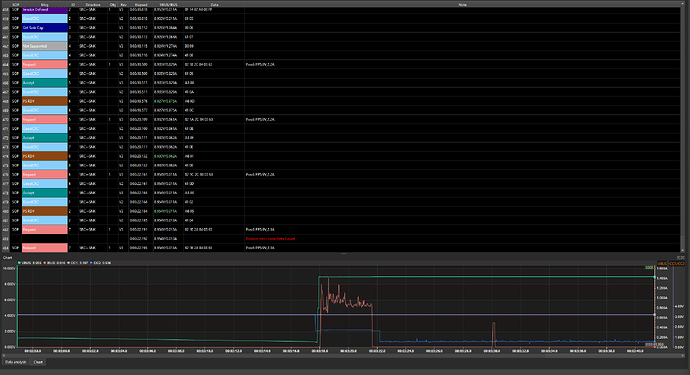Select the Request message in row 482

(44, 229)
